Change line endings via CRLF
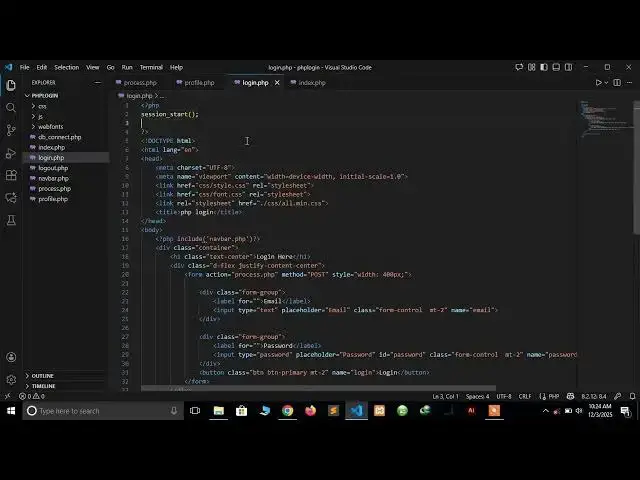Image resolution: width=640 pixels, height=480 pixels. [525, 396]
